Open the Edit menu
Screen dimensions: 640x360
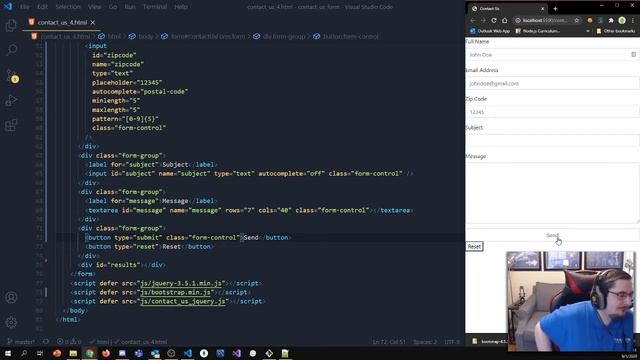(x=42, y=7)
